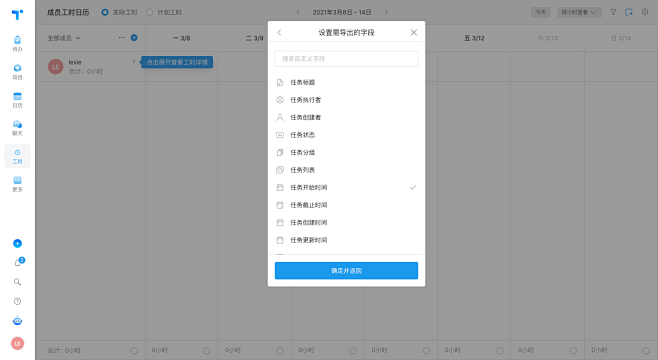The height and width of the screenshot is (360, 658).
Task: Select the 计划工时 radio button
Action: 149,12
